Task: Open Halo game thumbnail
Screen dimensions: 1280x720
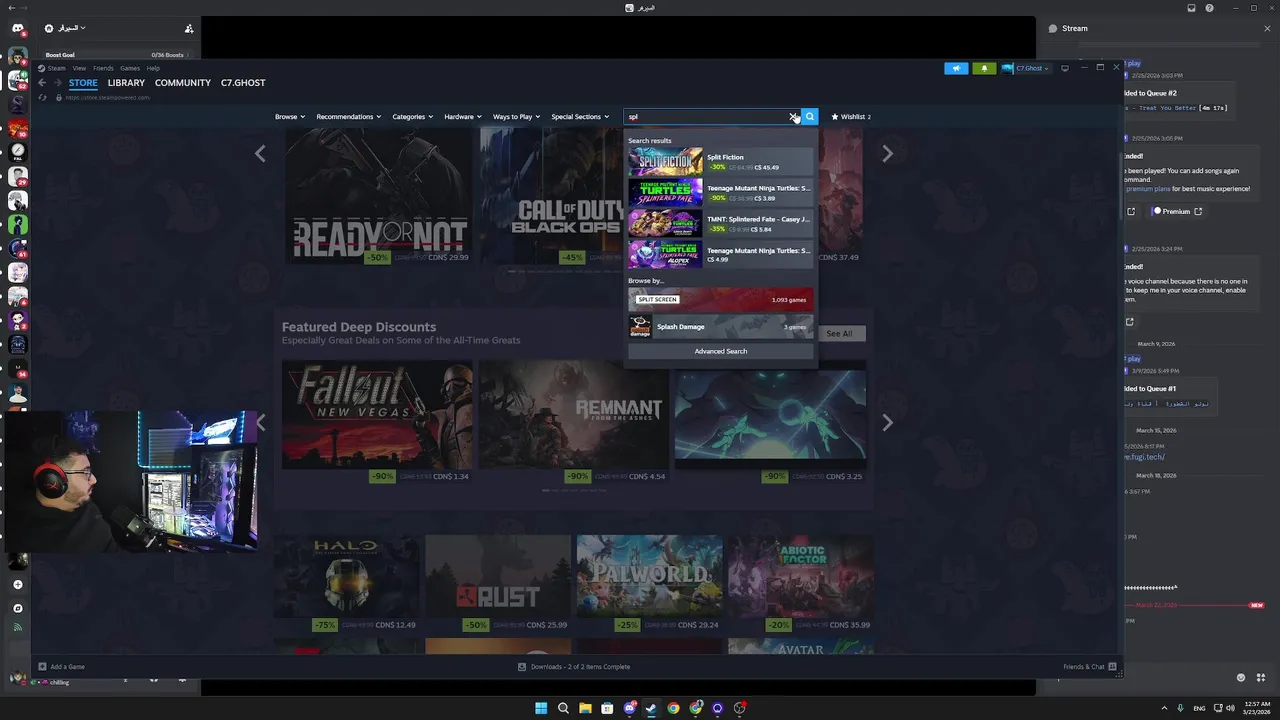Action: click(347, 575)
